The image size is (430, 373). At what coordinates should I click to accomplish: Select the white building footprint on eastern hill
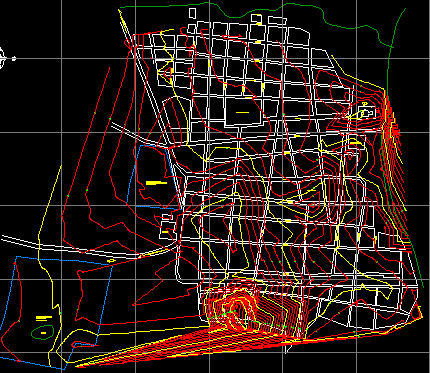[x=367, y=113]
